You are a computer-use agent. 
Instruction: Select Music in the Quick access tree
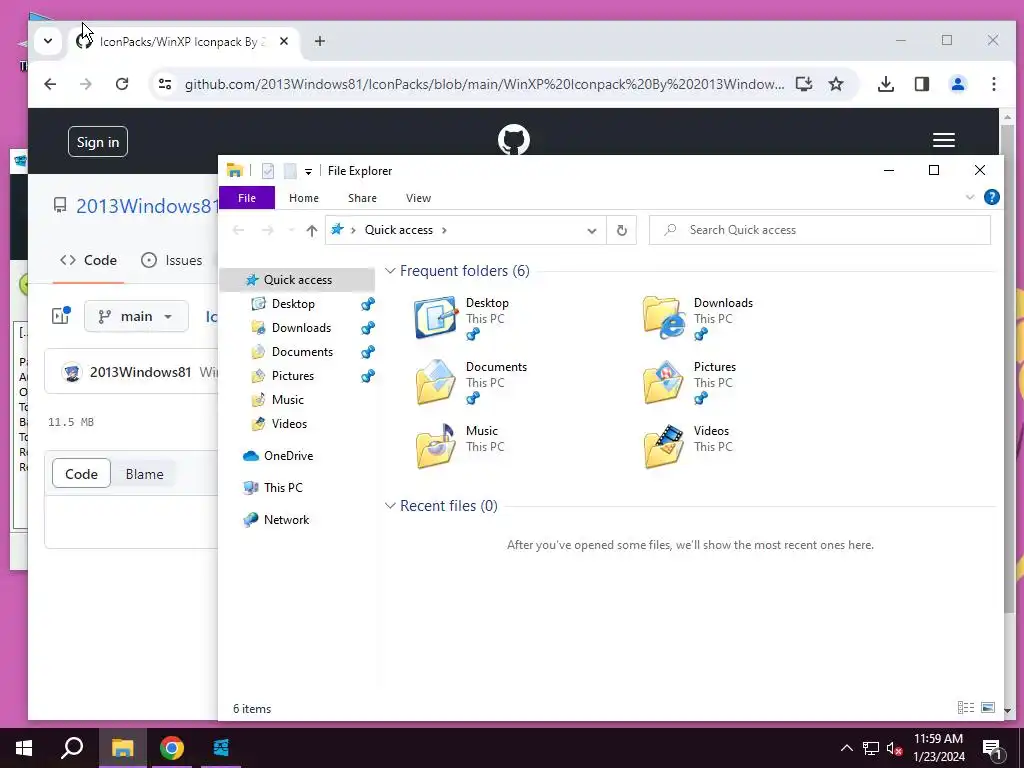[x=288, y=400]
